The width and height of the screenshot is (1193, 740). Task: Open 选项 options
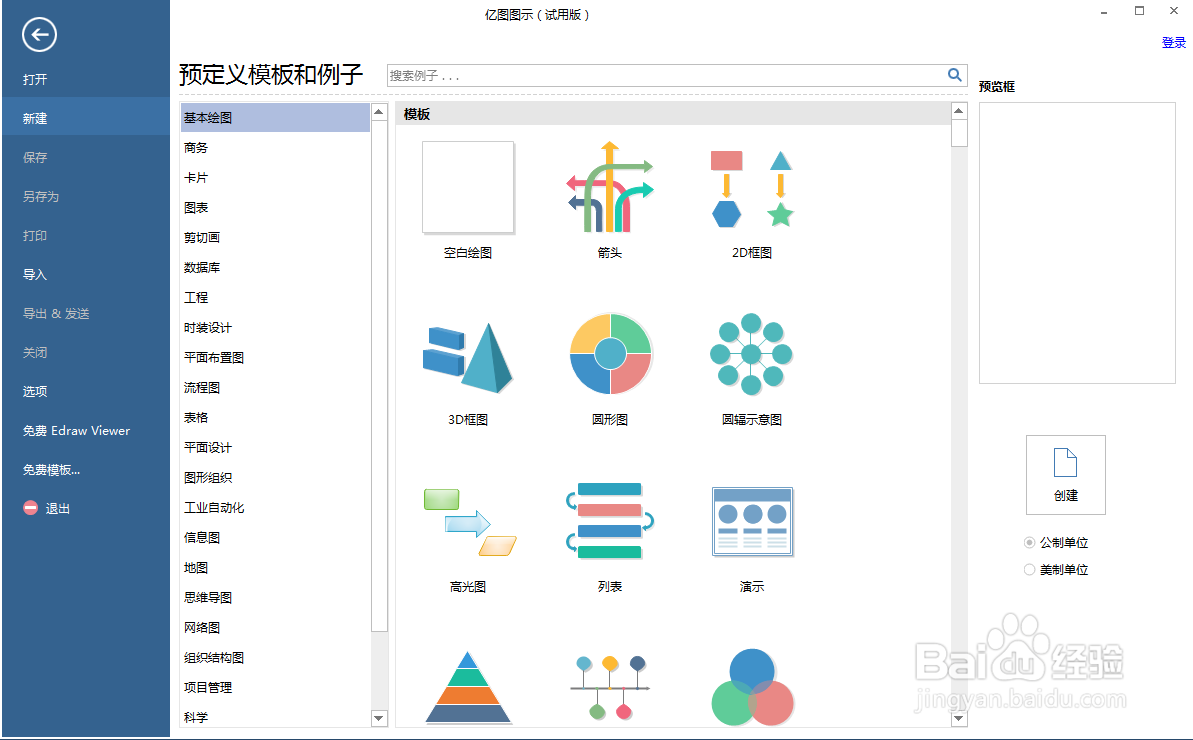pyautogui.click(x=35, y=392)
